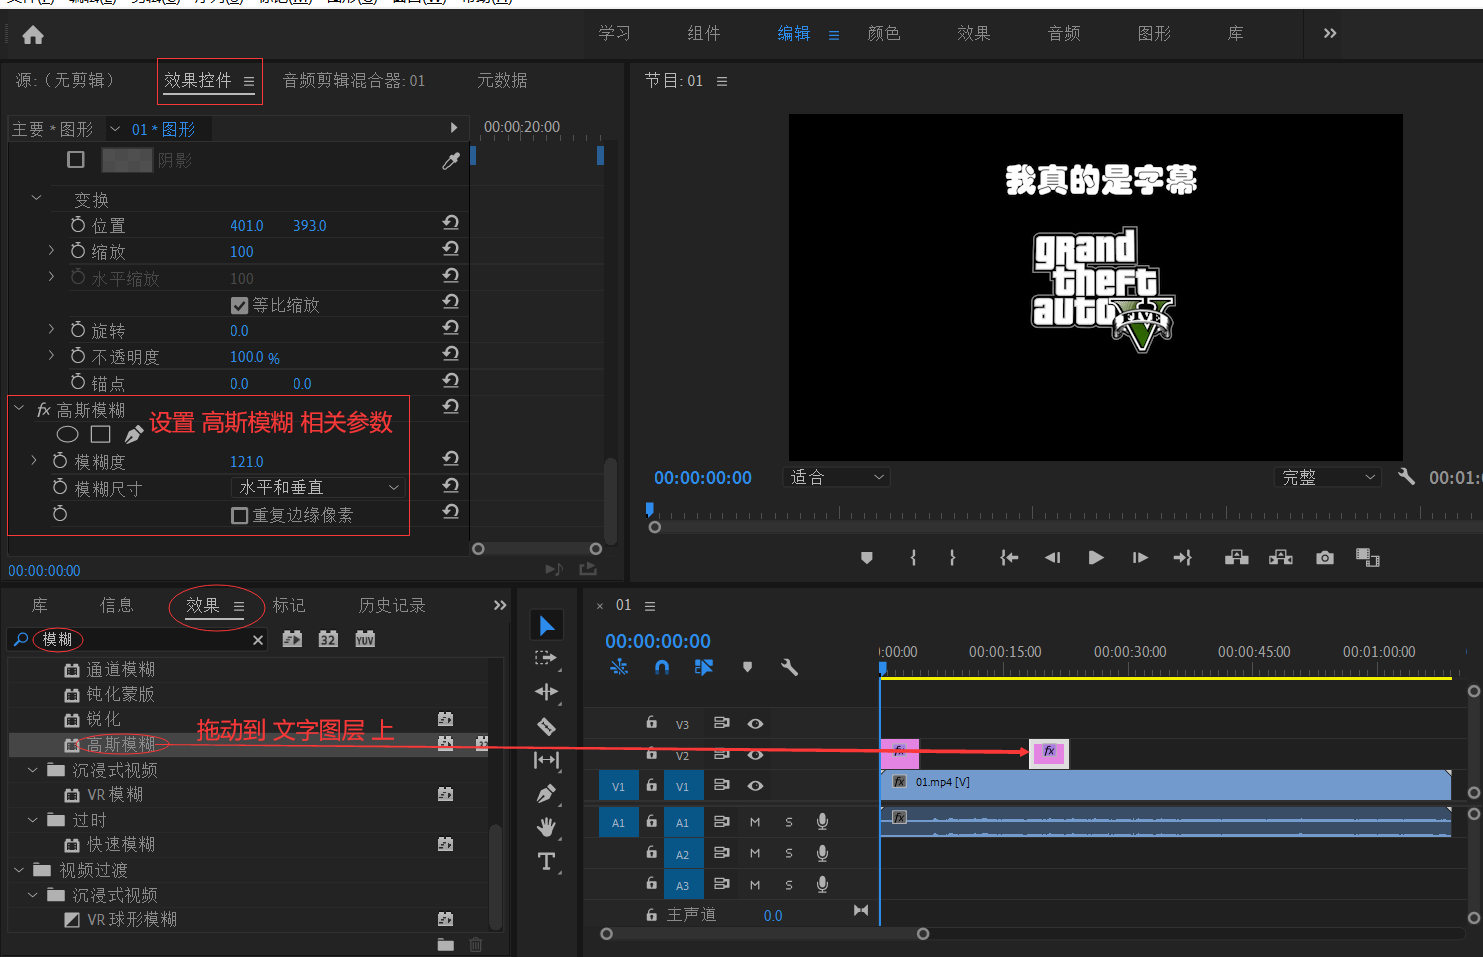Select the Slip tool
This screenshot has height=957, width=1483.
[x=546, y=760]
